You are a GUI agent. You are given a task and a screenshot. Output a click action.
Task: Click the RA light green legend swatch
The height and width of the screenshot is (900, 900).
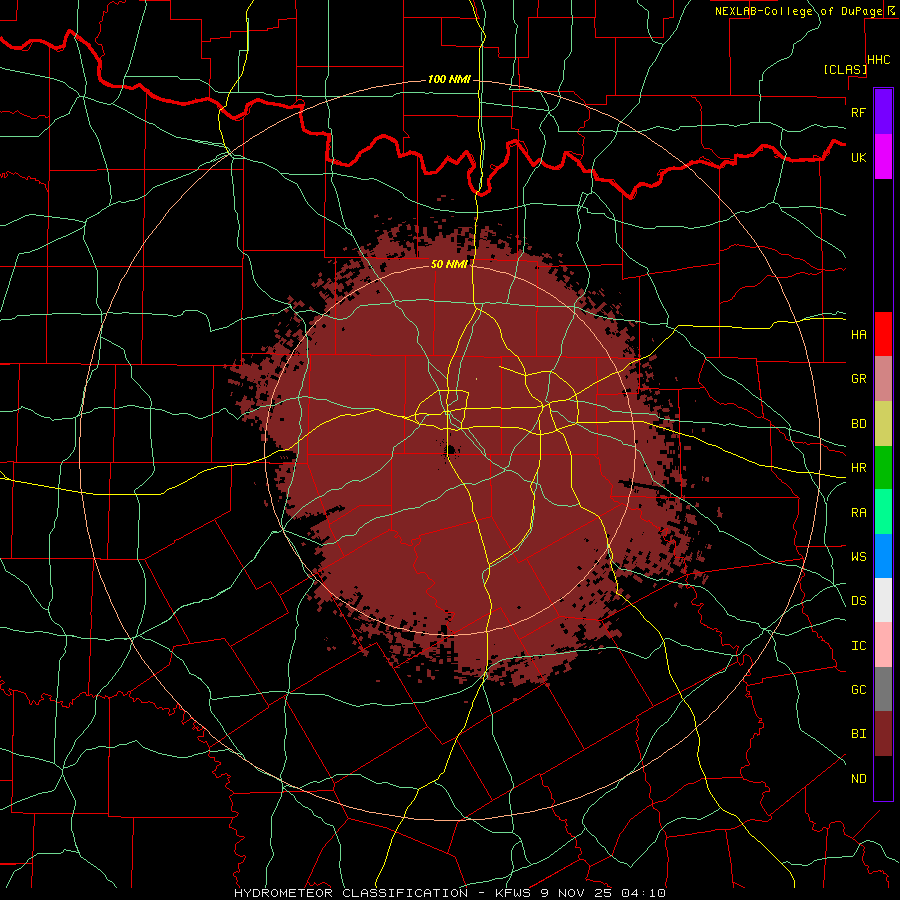(883, 511)
